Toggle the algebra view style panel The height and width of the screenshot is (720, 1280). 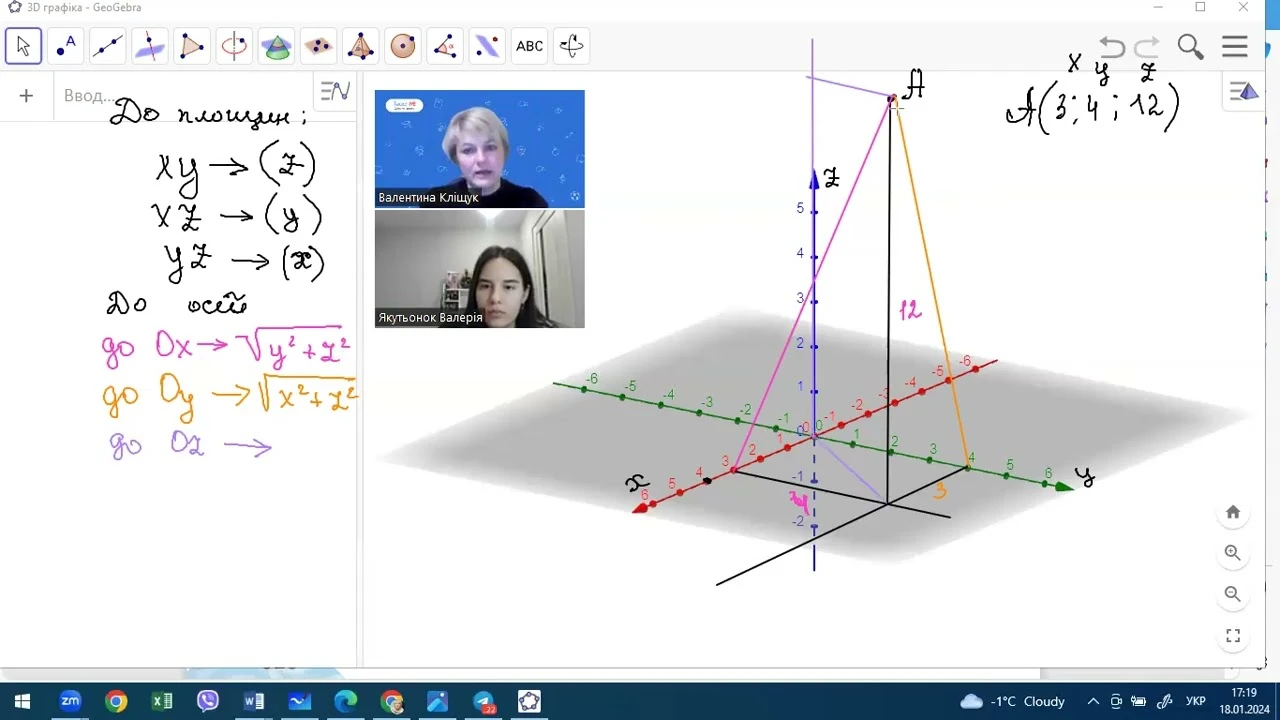[x=334, y=92]
